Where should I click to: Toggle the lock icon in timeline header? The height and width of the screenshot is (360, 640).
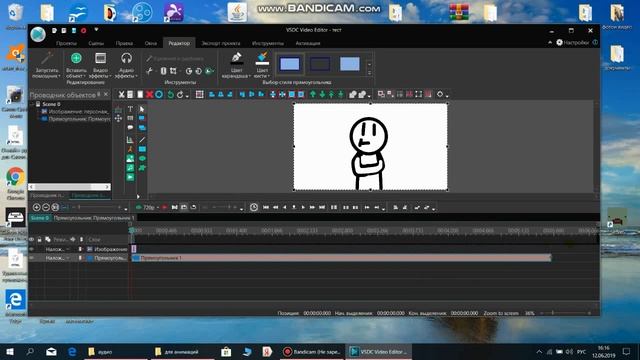click(x=39, y=240)
